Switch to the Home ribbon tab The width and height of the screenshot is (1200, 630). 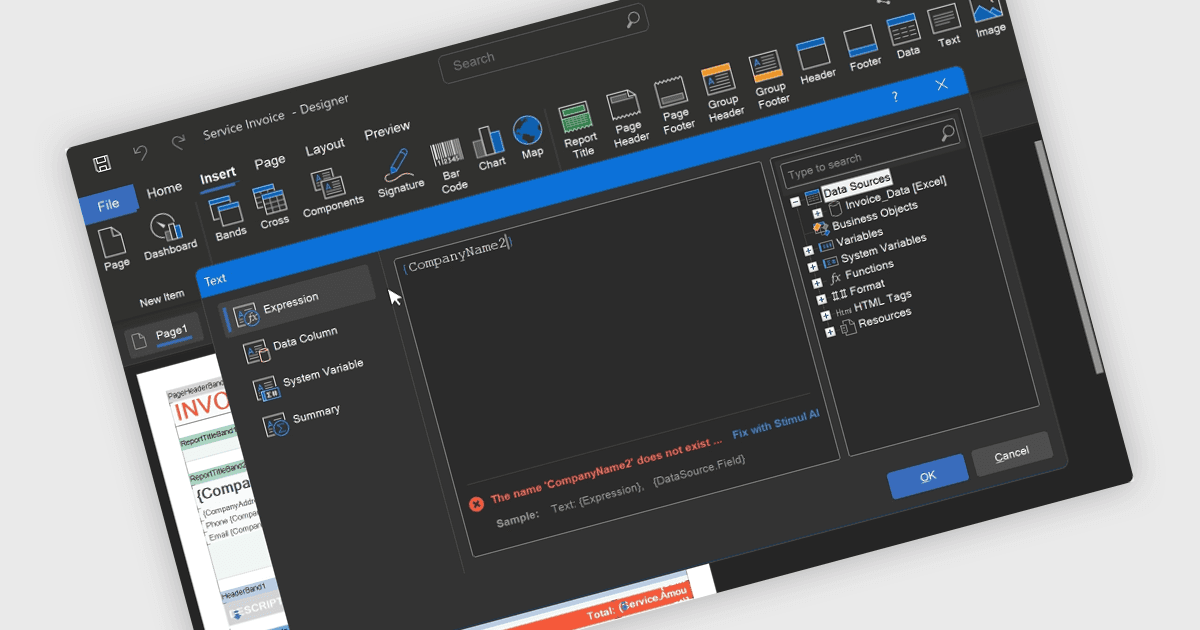pyautogui.click(x=164, y=189)
